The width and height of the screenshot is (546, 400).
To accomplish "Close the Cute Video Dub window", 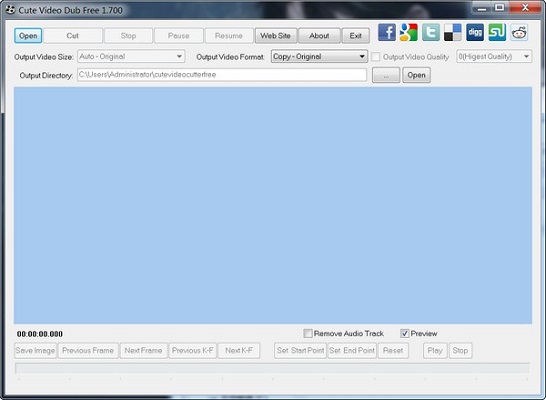I will [x=525, y=8].
